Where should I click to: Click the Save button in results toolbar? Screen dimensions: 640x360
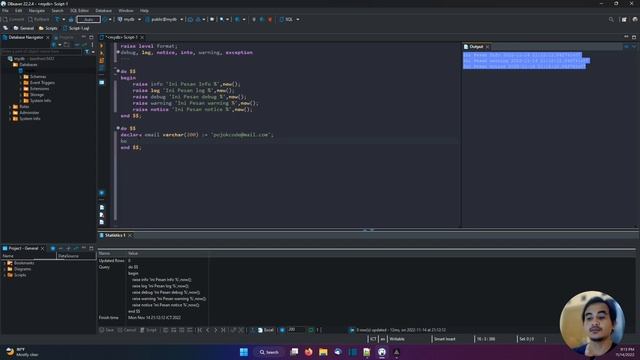(x=107, y=330)
